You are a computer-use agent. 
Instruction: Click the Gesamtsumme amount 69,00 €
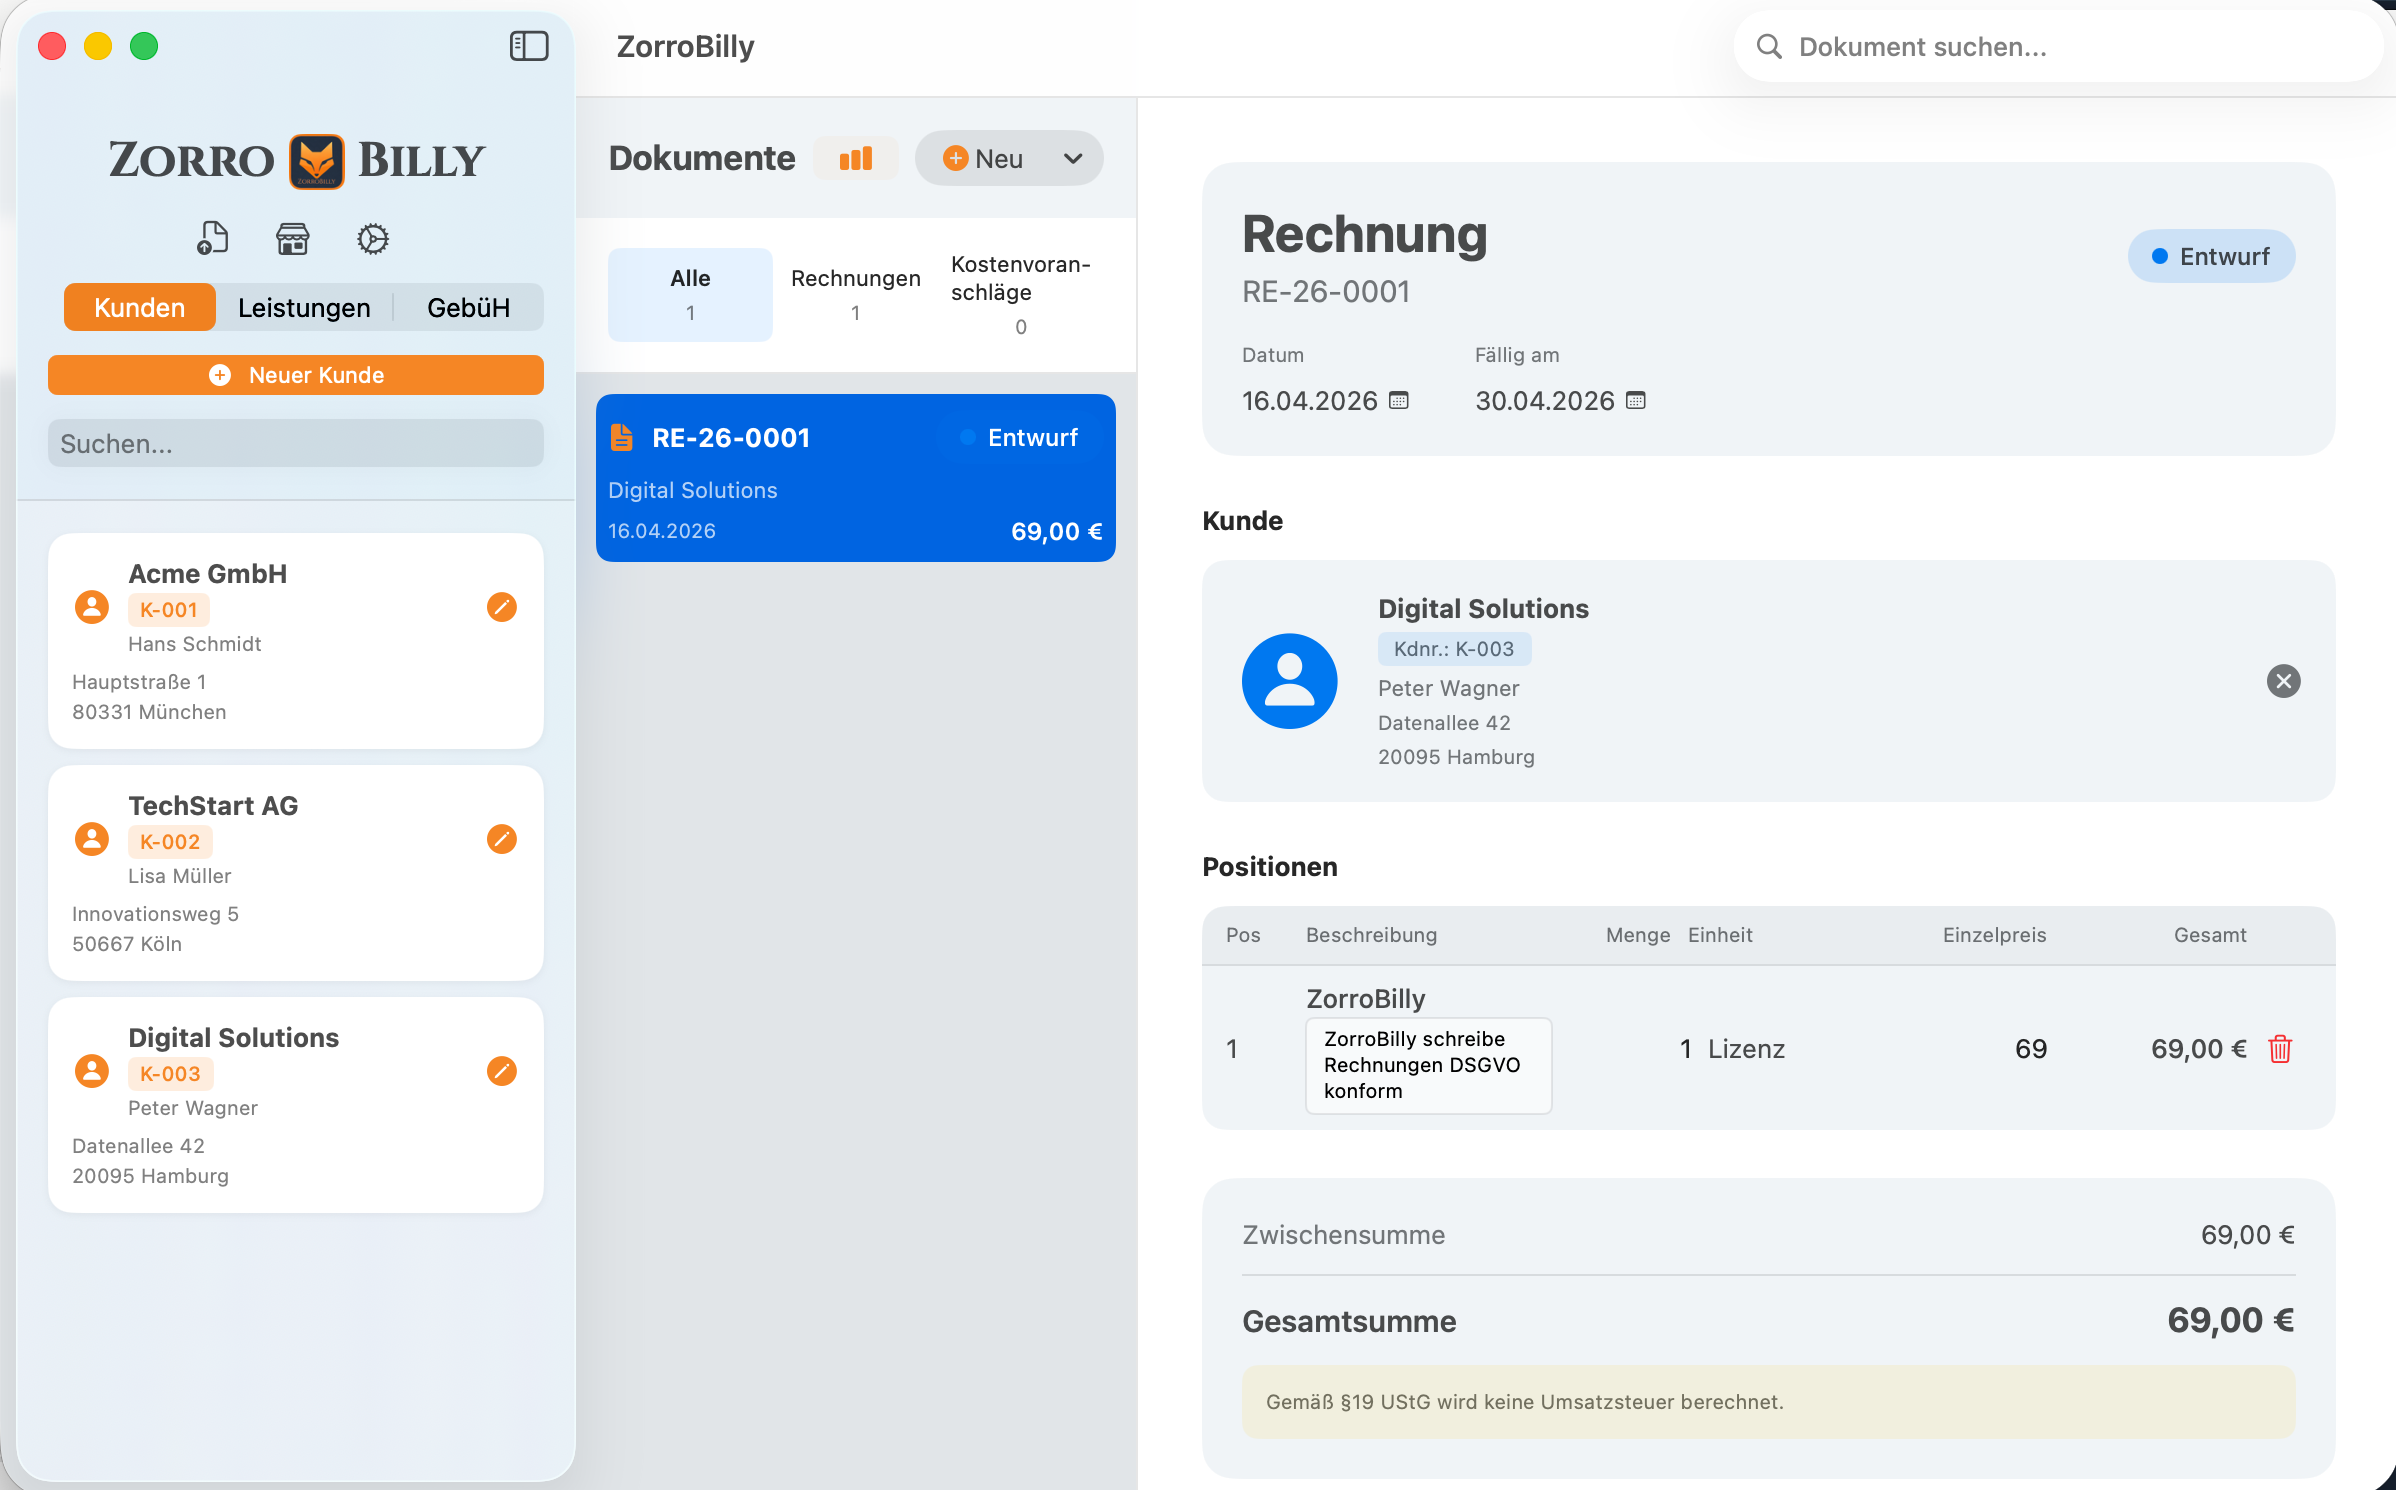click(x=2231, y=1321)
